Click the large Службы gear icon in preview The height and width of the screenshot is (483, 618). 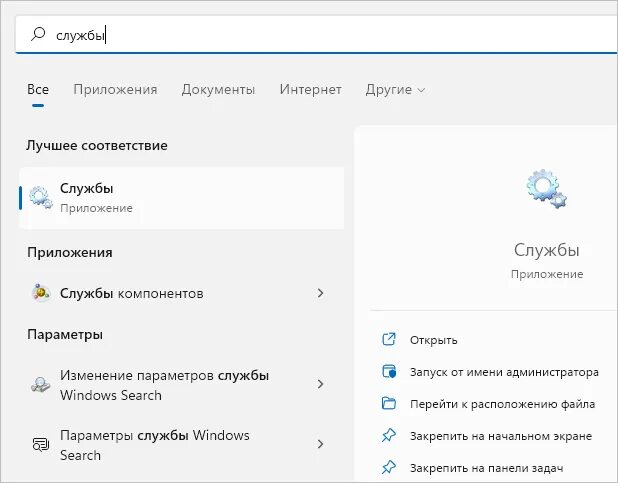click(547, 188)
